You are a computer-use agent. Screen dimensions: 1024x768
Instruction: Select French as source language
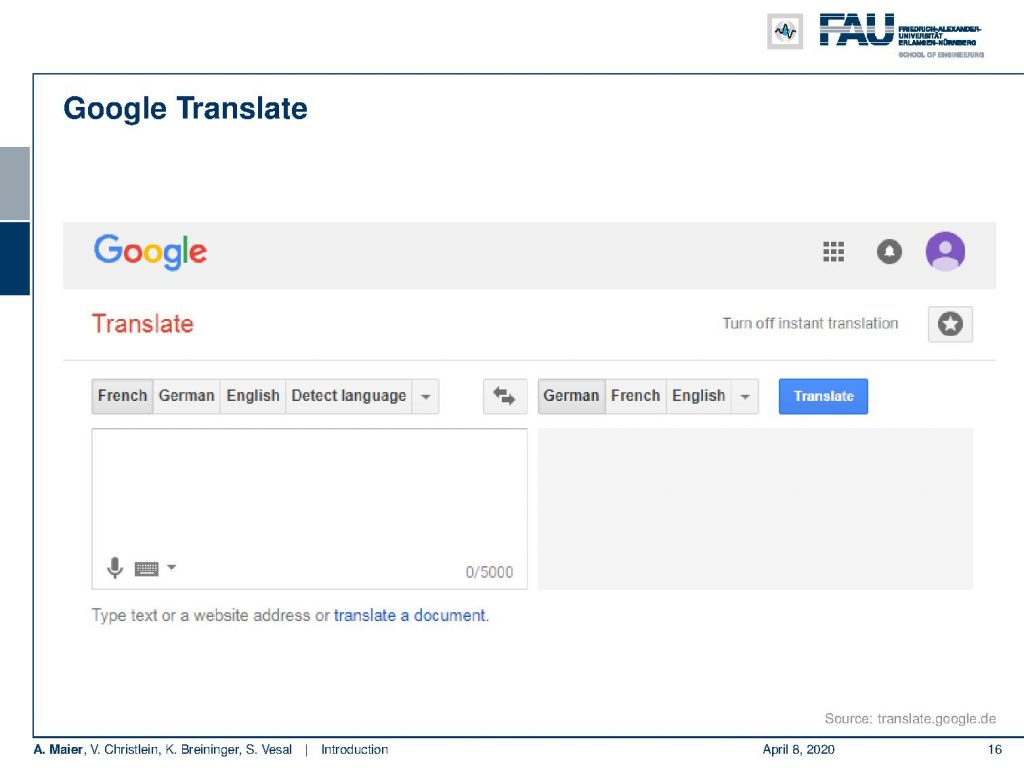[x=122, y=396]
